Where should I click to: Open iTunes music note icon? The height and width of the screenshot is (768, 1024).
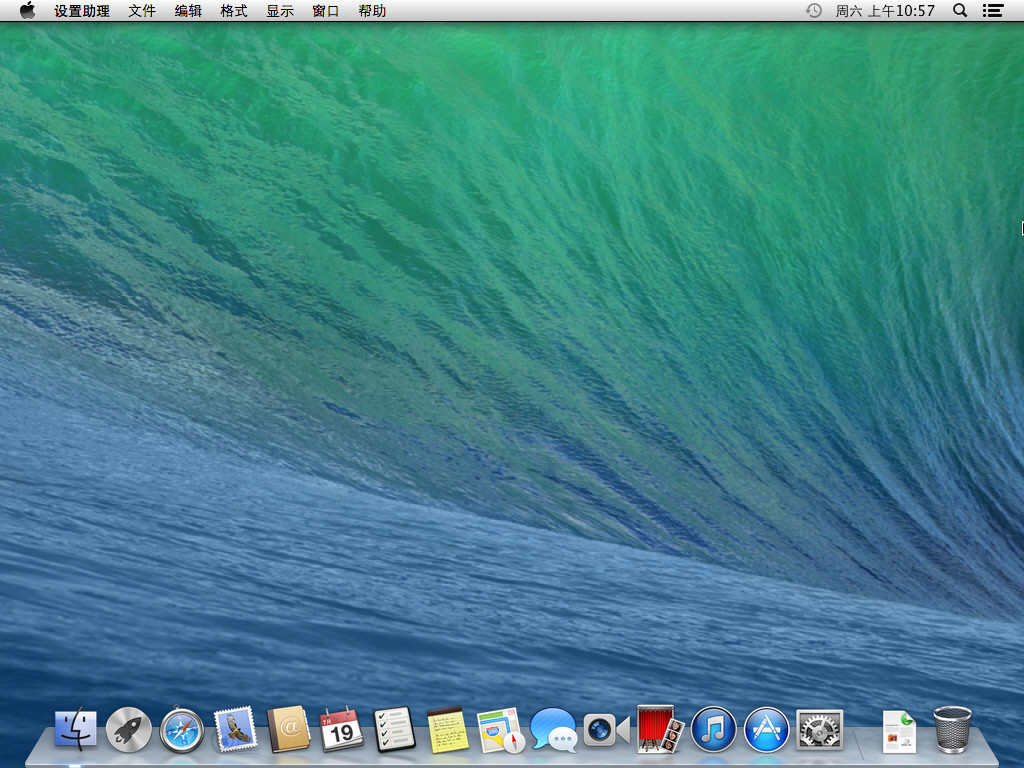pyautogui.click(x=714, y=729)
